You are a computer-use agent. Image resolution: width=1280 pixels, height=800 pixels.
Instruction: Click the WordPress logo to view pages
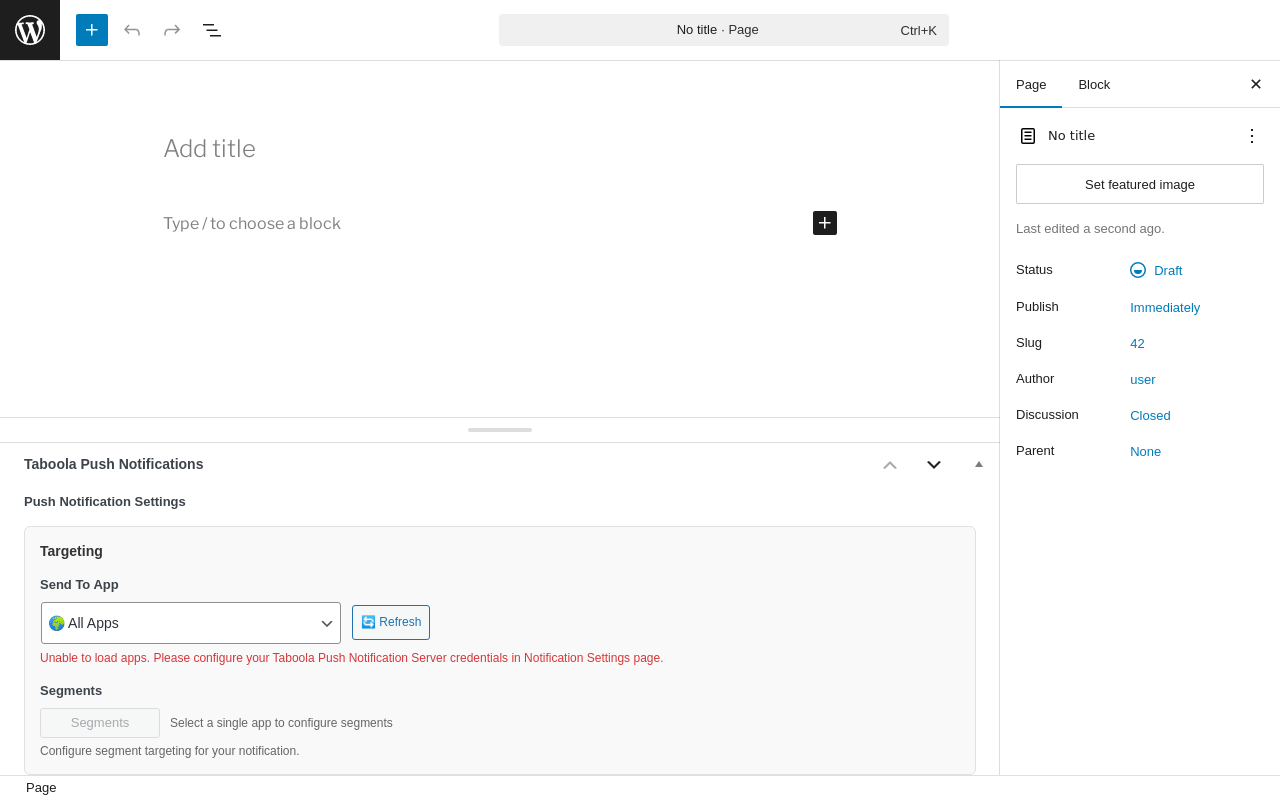coord(30,30)
